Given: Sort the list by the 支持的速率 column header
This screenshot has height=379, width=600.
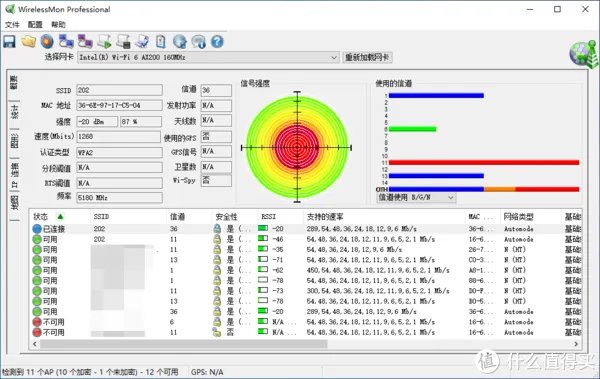Looking at the screenshot, I should [x=384, y=217].
